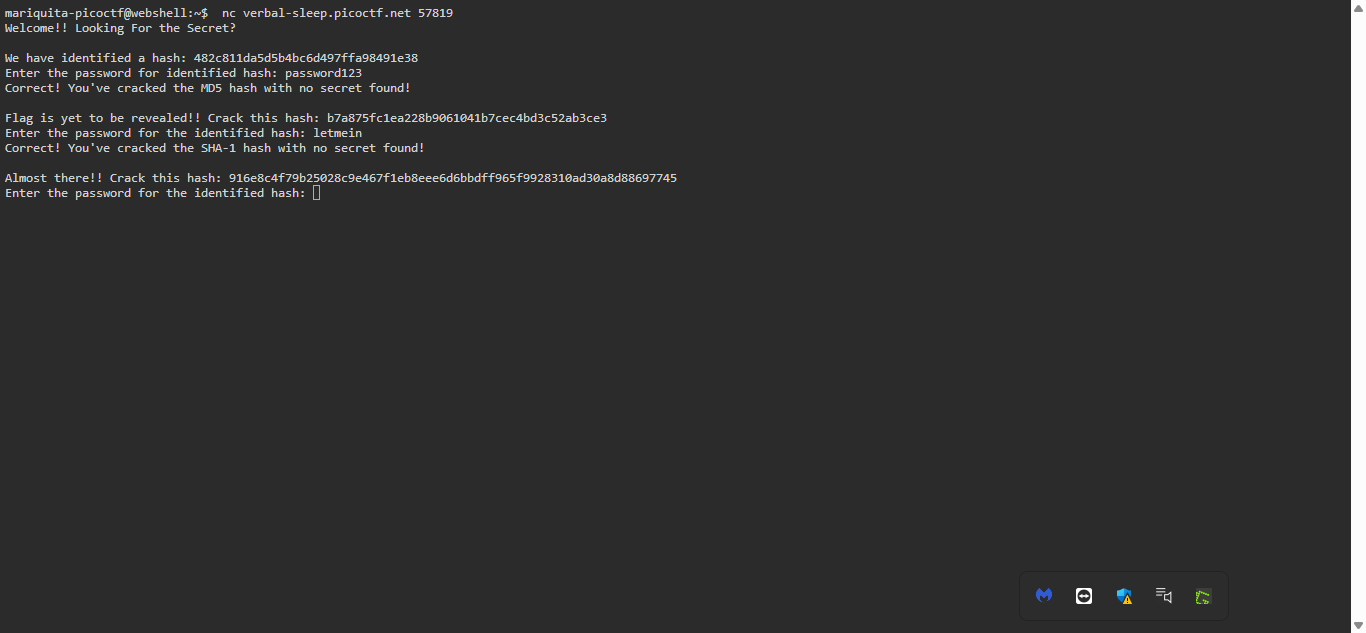Click the "cracked the SHA-1 hash" message
Image resolution: width=1366 pixels, height=633 pixels.
pyautogui.click(x=215, y=148)
